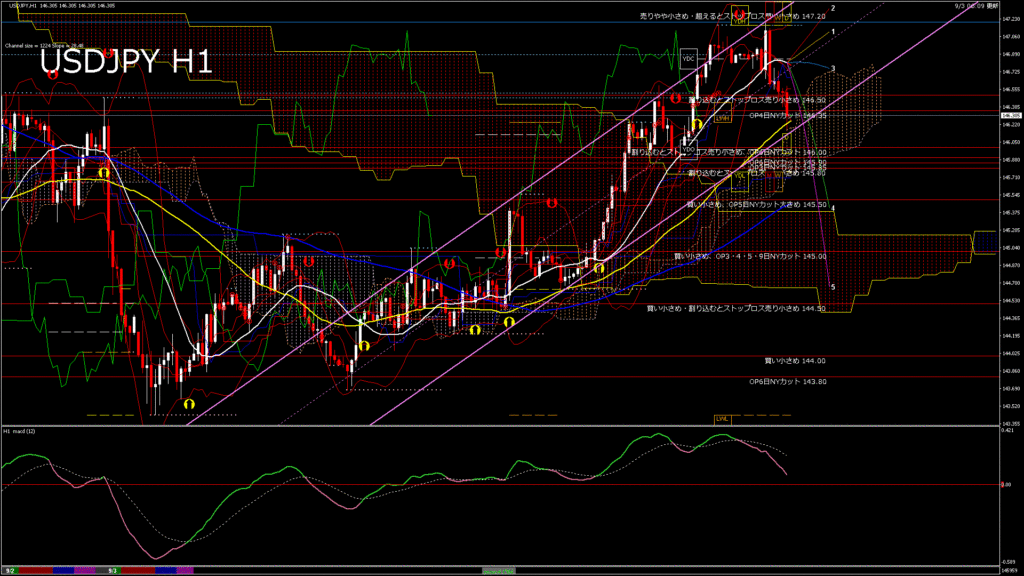Click the H1 macd (12) indicator label
The width and height of the screenshot is (1024, 576).
[x=20, y=431]
